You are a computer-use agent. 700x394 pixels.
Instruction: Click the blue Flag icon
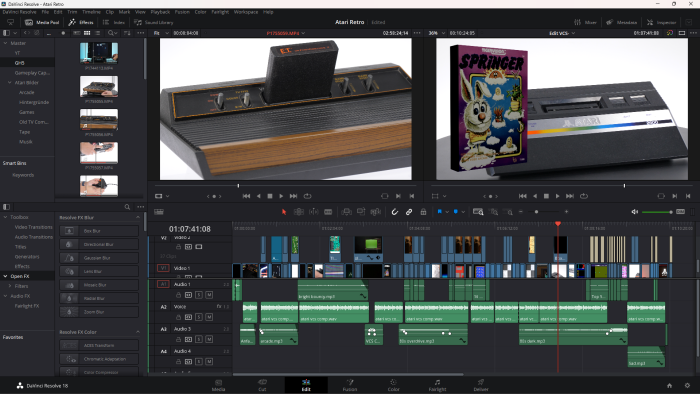[x=440, y=212]
